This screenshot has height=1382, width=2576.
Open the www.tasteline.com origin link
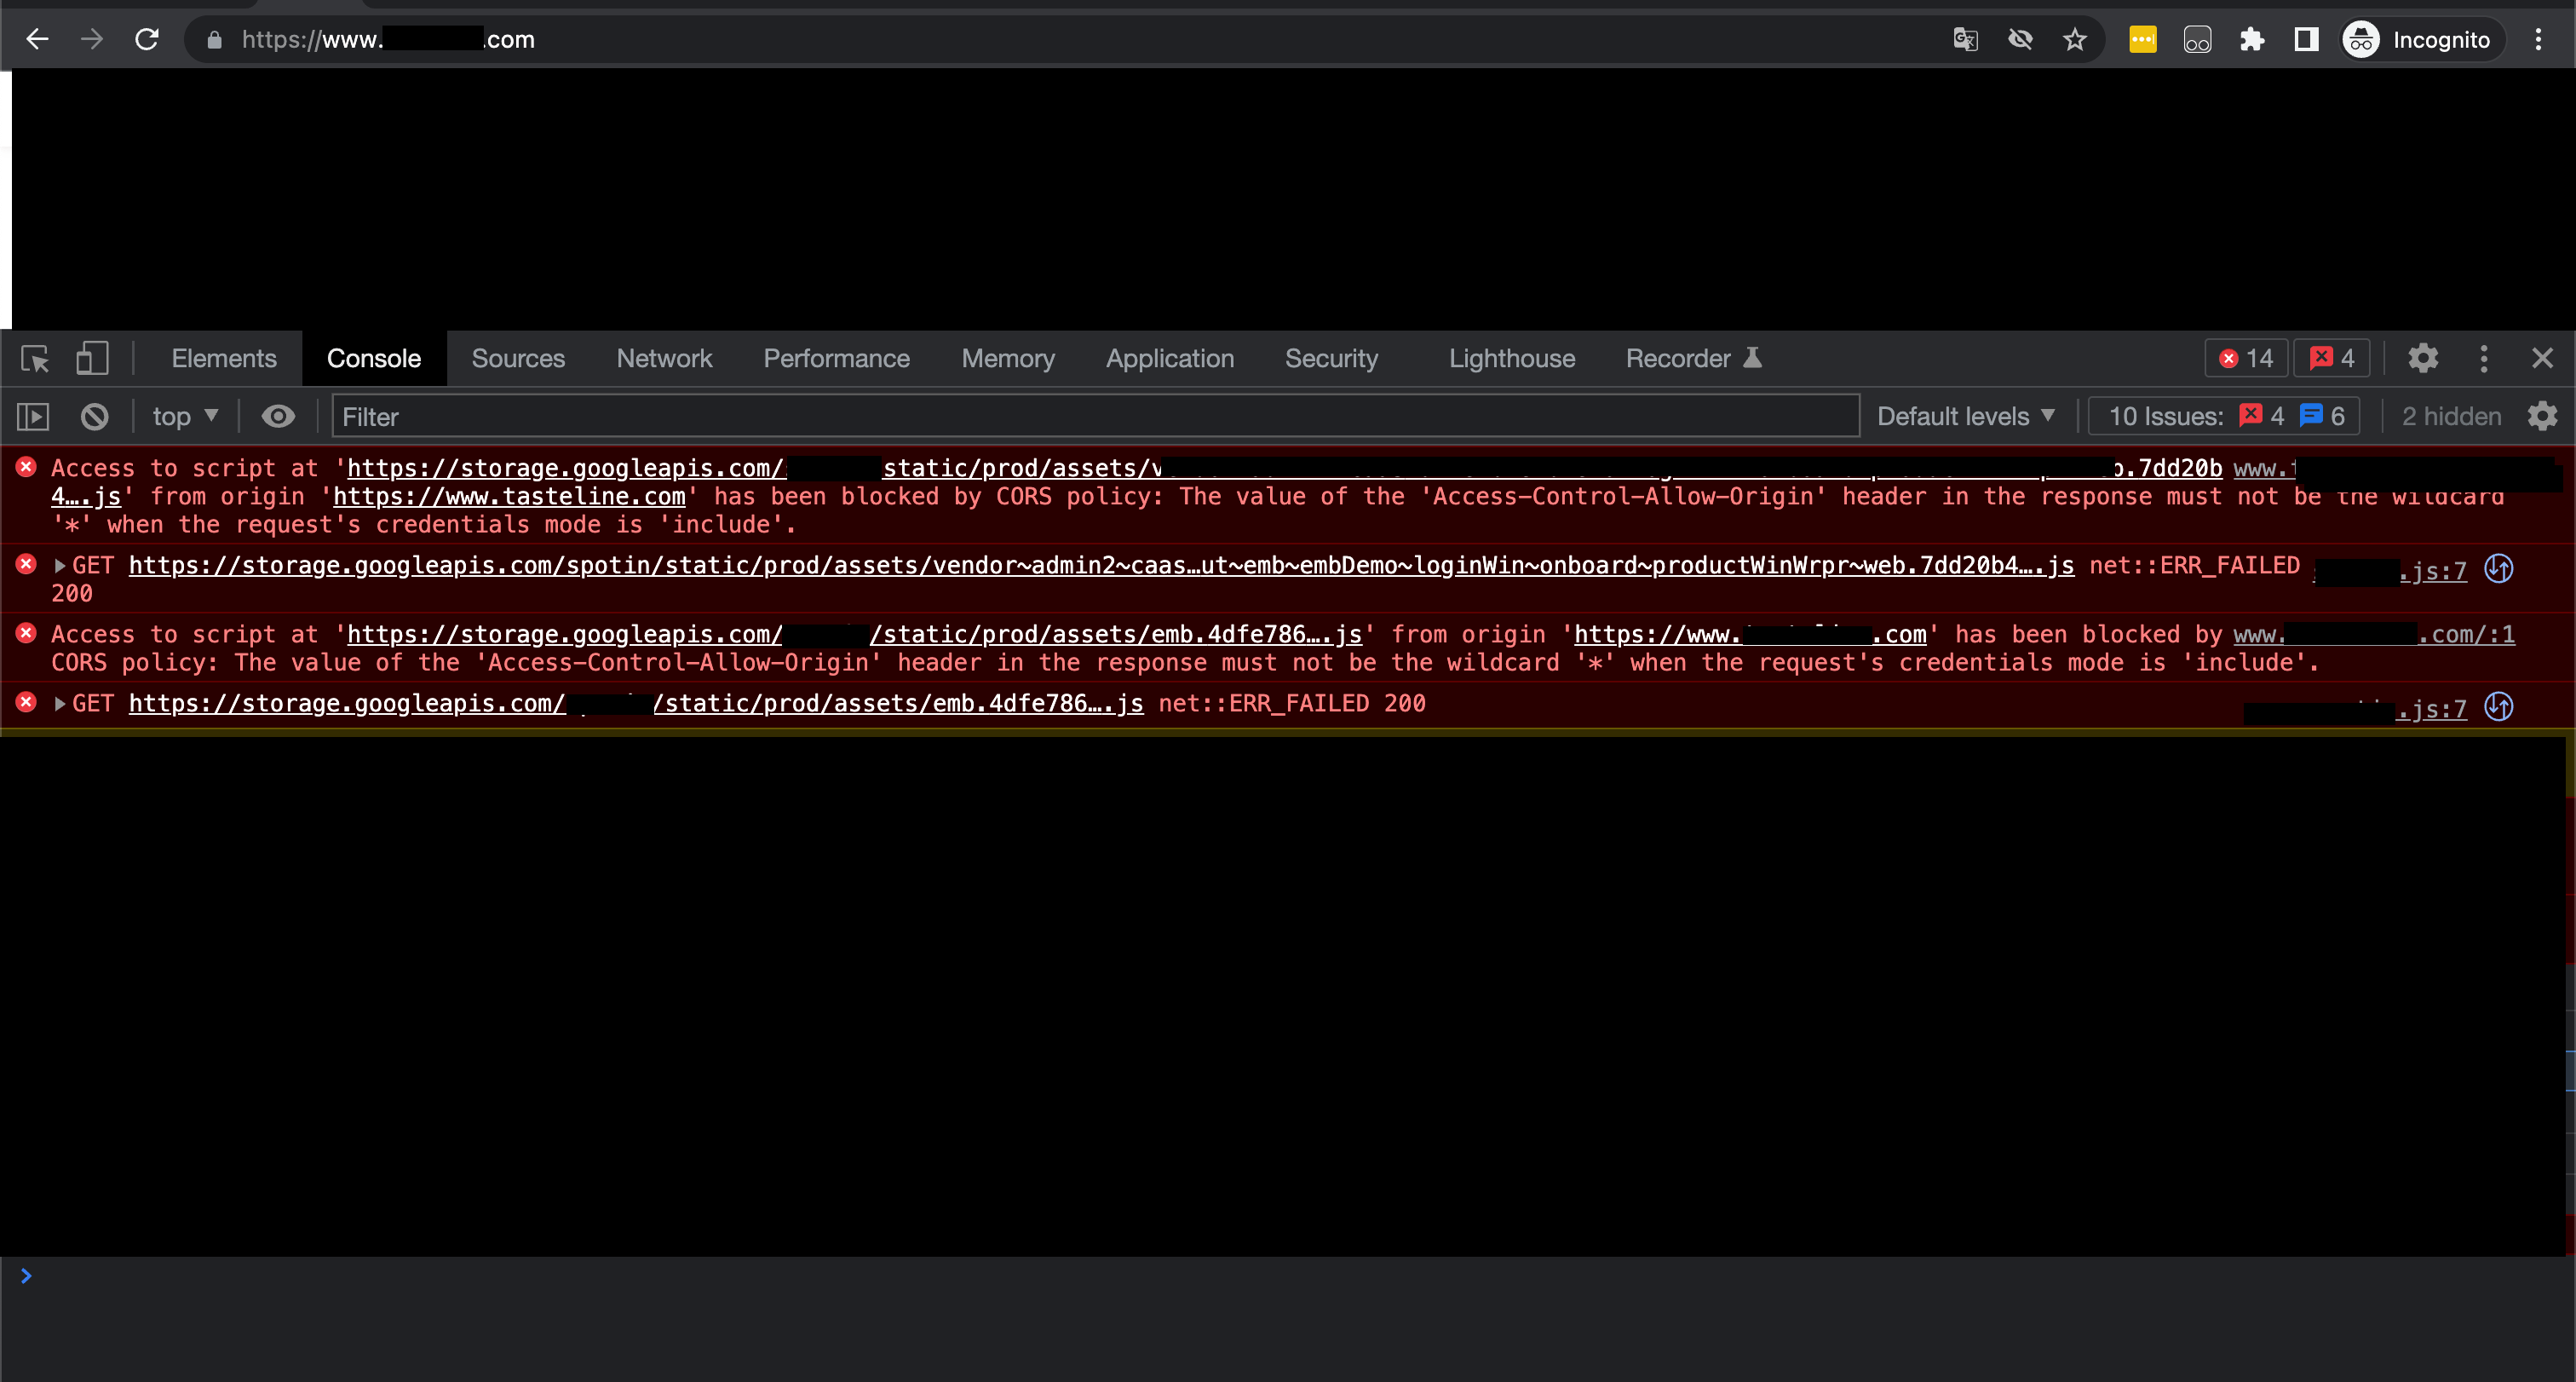(508, 496)
